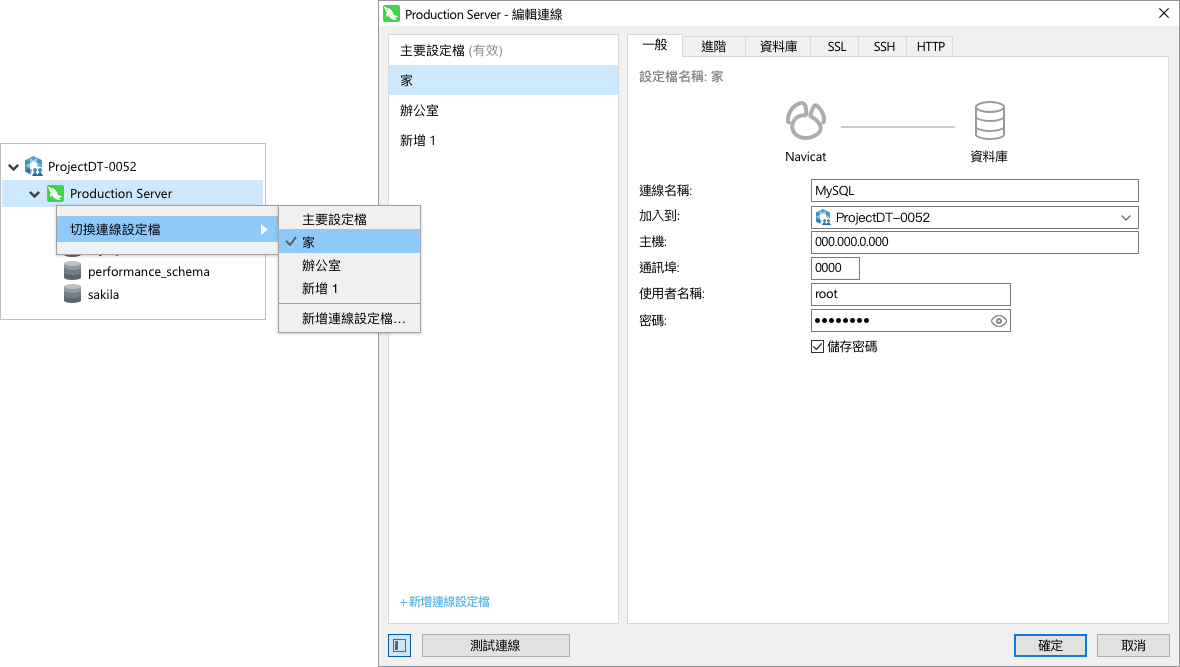
Task: Select 家 in the dialog profile list
Action: [x=503, y=80]
